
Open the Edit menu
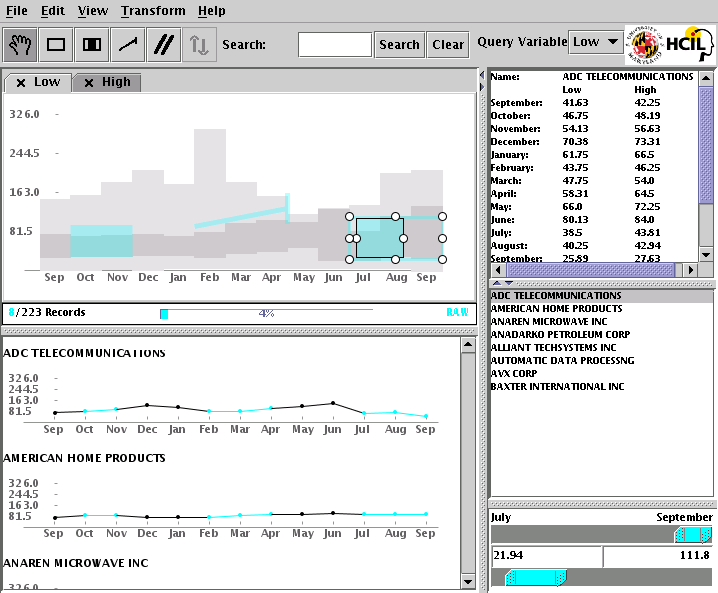coord(53,11)
